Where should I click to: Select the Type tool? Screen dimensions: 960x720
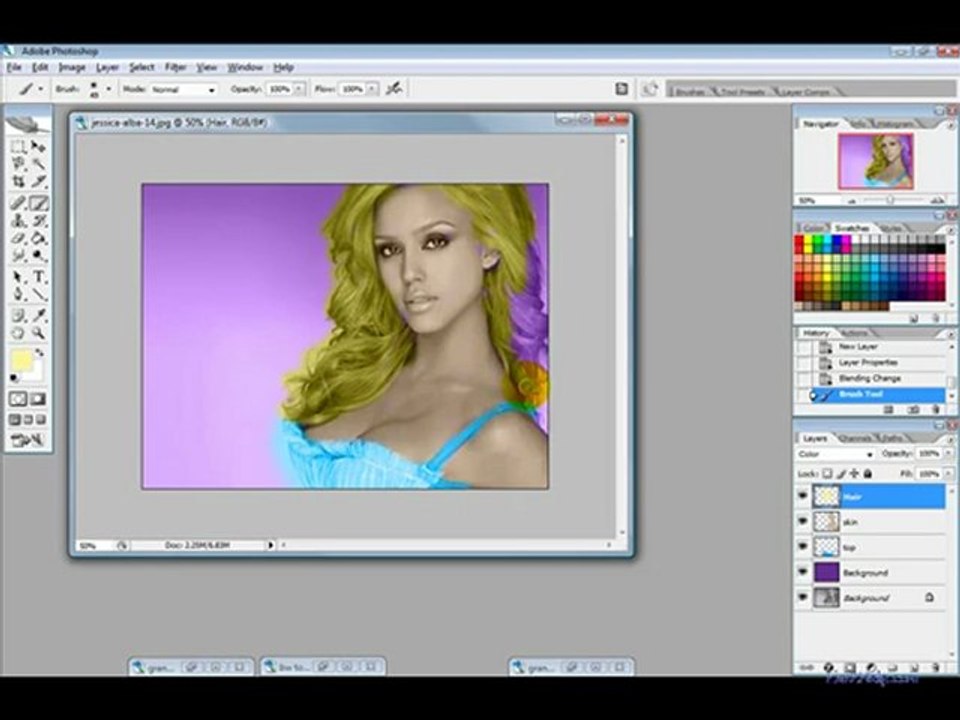tap(39, 277)
